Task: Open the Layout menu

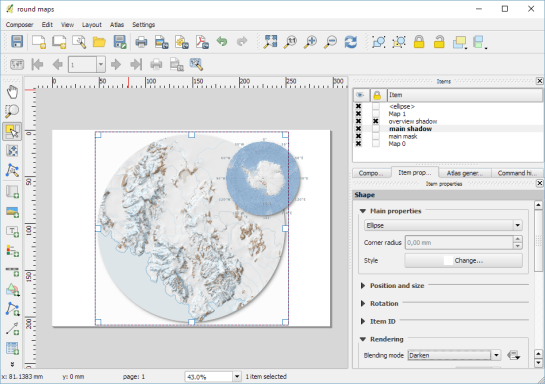Action: [x=92, y=25]
